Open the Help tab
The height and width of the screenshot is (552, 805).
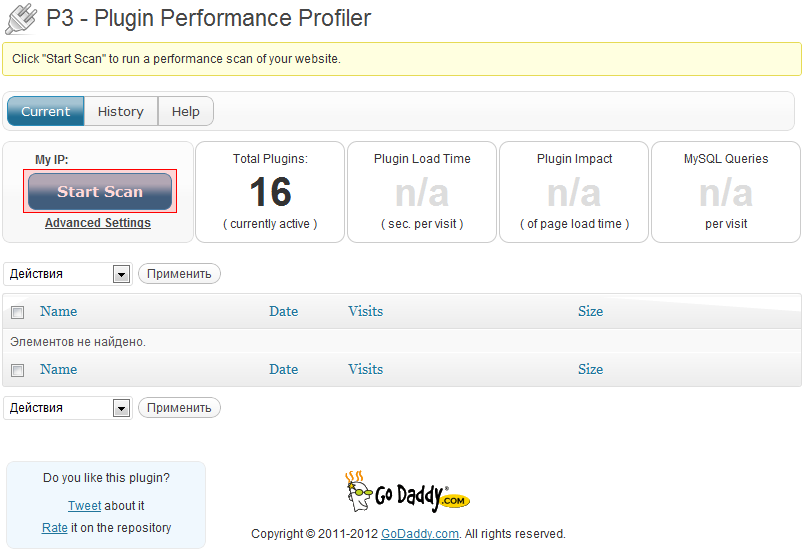click(x=186, y=111)
